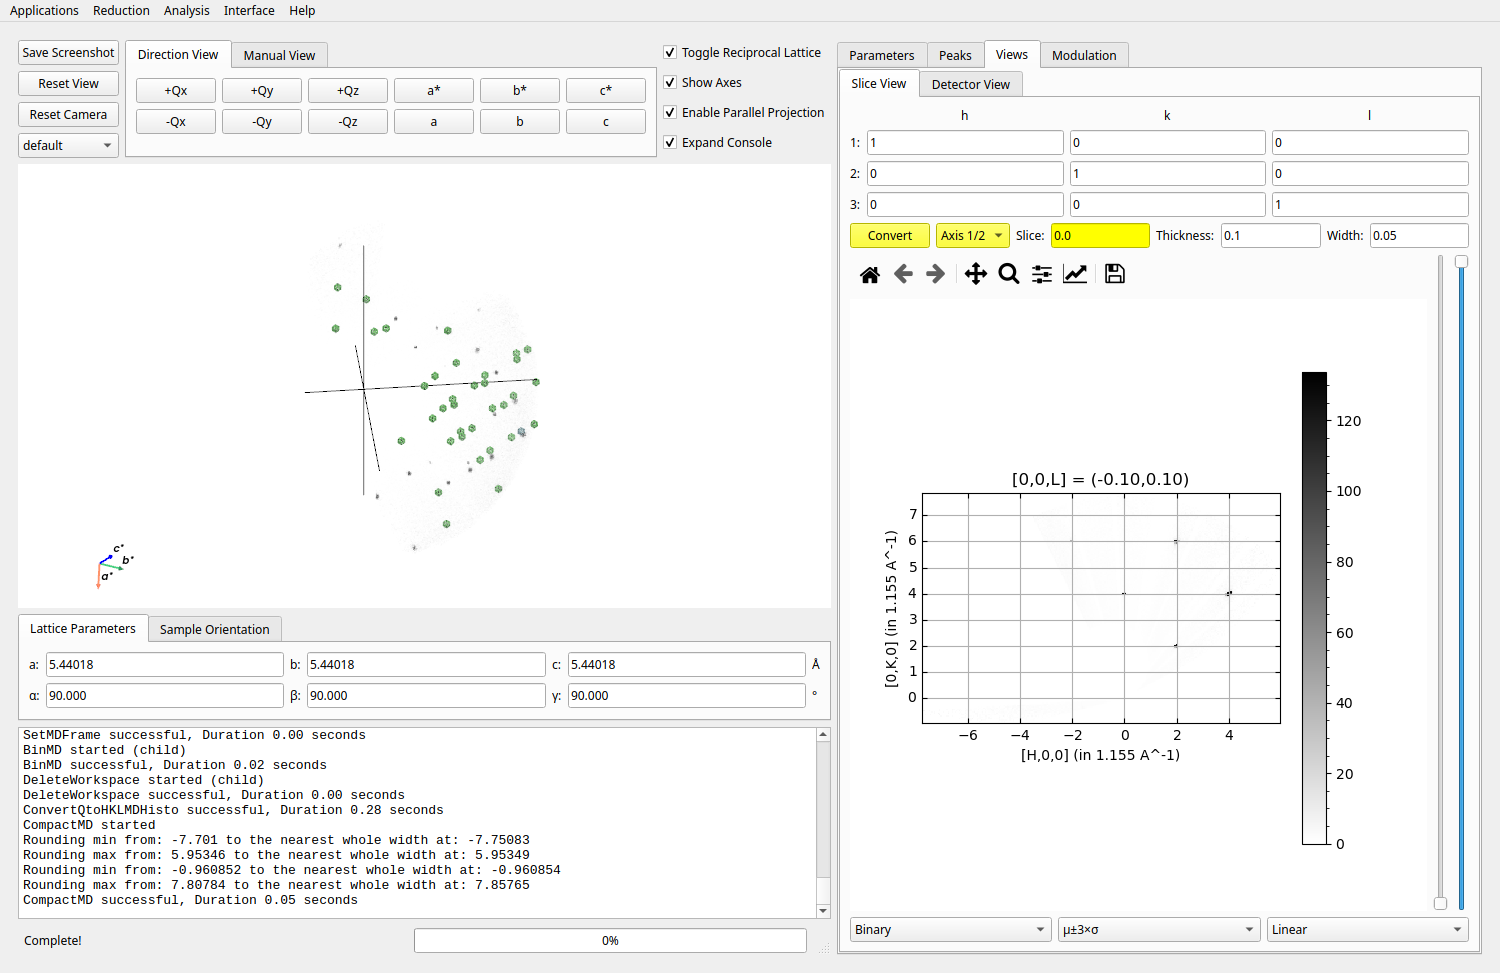The image size is (1500, 973).
Task: Open the Axis 1/2 dropdown
Action: coord(973,235)
